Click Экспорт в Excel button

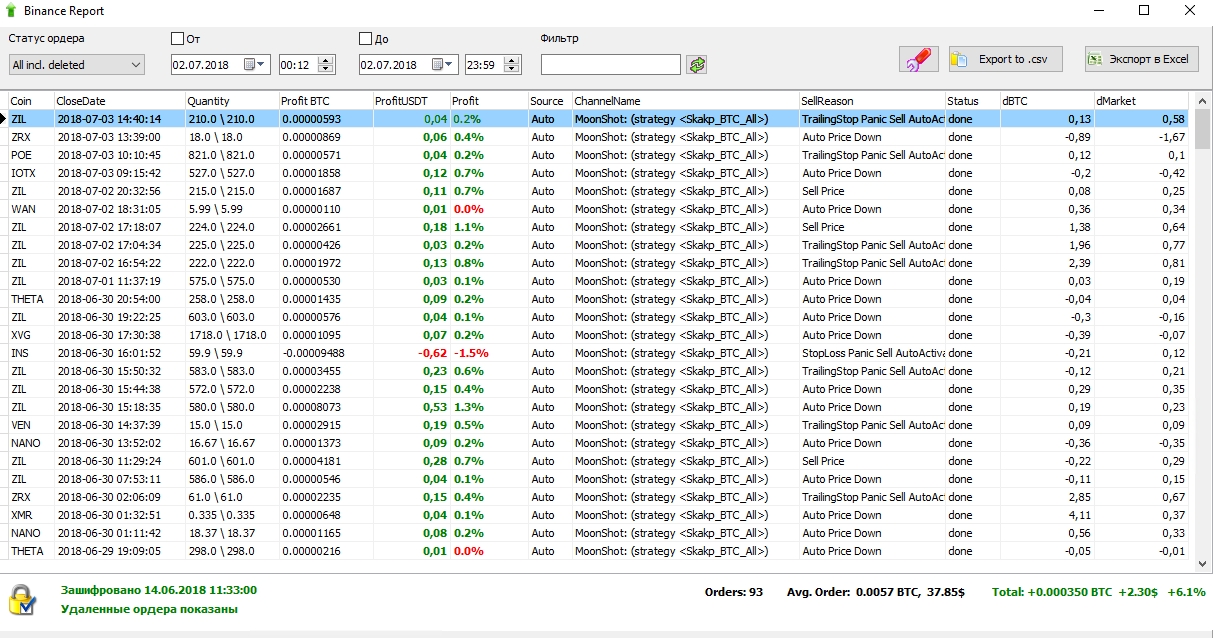coord(1141,59)
